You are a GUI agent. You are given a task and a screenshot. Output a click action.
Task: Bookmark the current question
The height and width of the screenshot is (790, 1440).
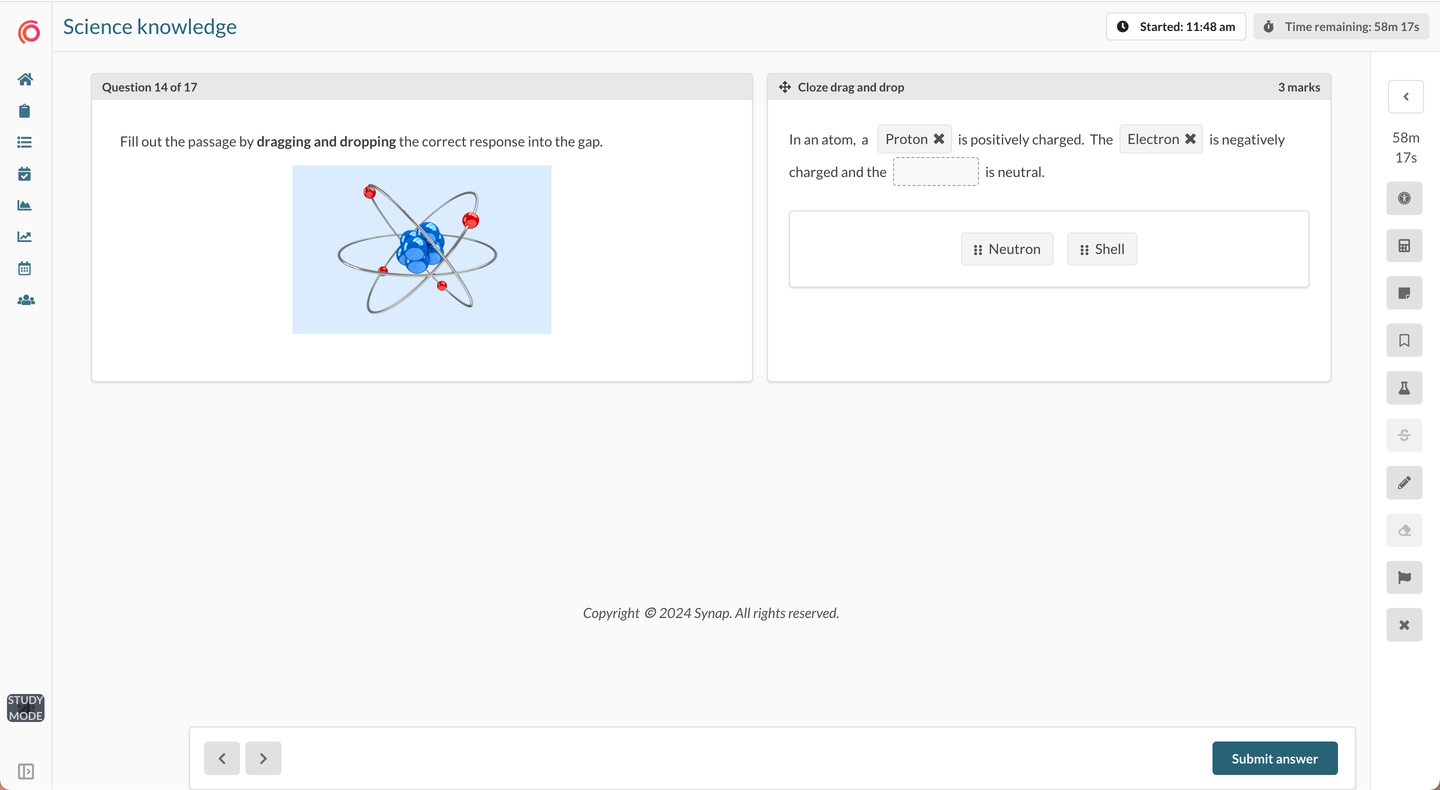pyautogui.click(x=1404, y=340)
